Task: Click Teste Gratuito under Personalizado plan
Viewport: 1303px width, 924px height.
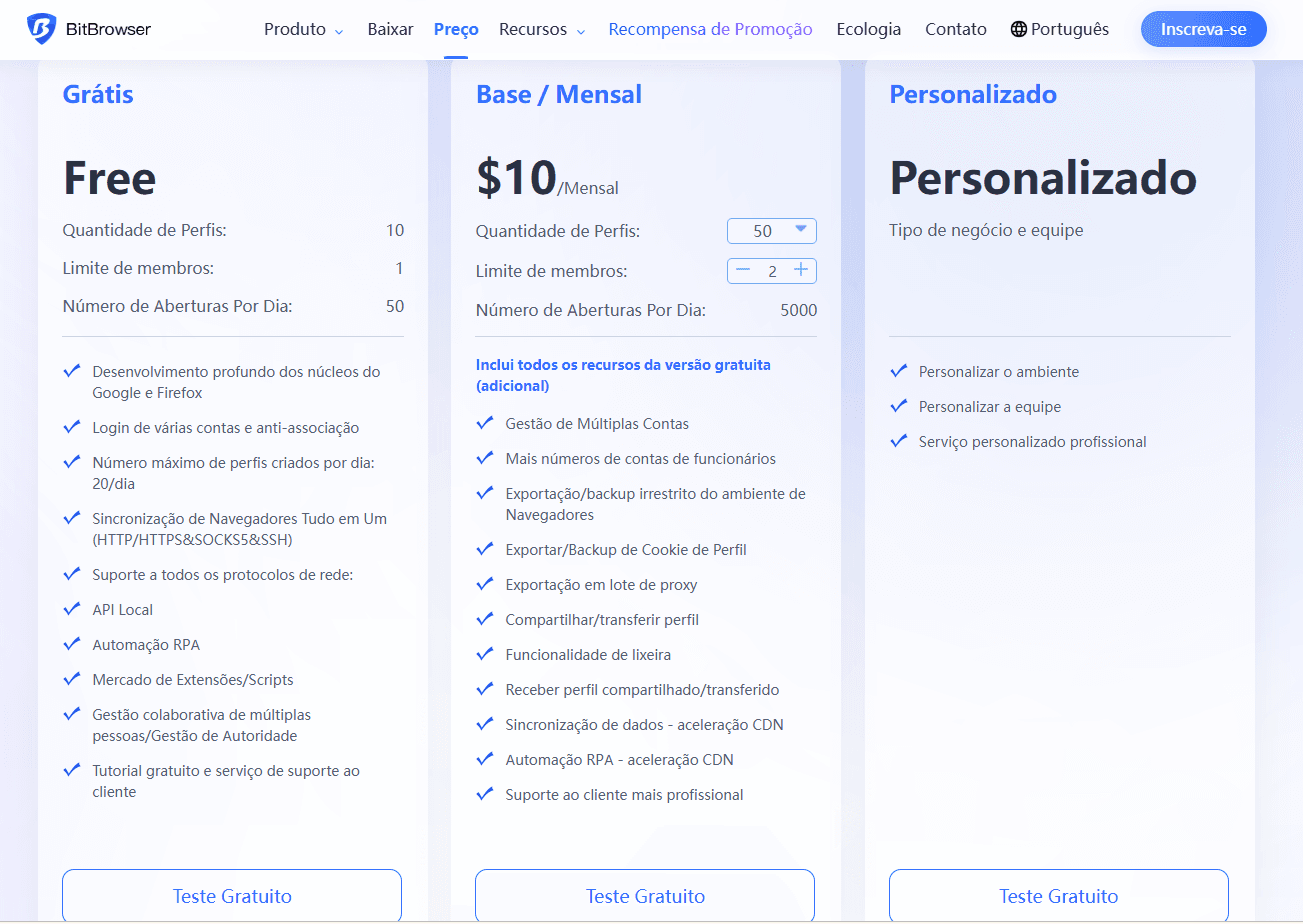Action: (1058, 895)
